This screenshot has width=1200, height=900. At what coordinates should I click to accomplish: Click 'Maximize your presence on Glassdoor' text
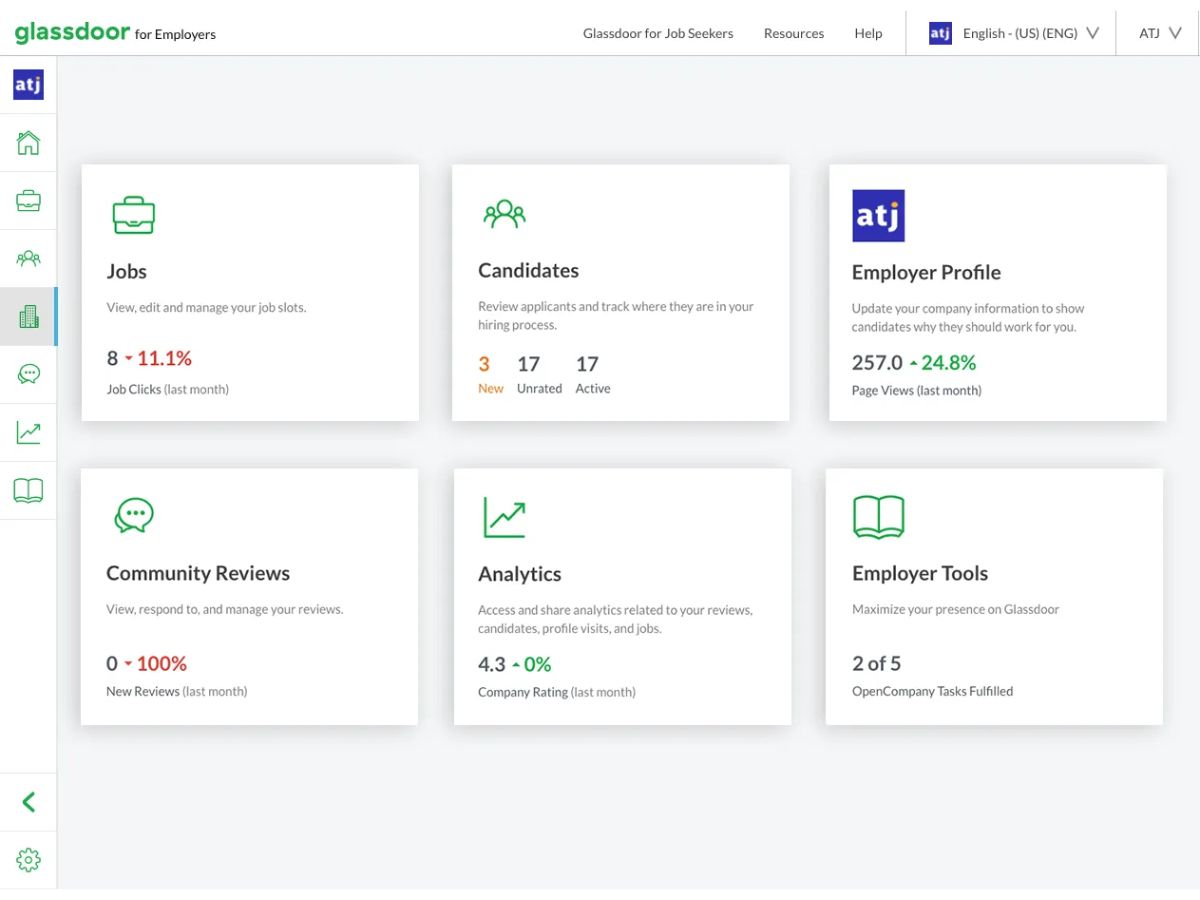[x=956, y=609]
